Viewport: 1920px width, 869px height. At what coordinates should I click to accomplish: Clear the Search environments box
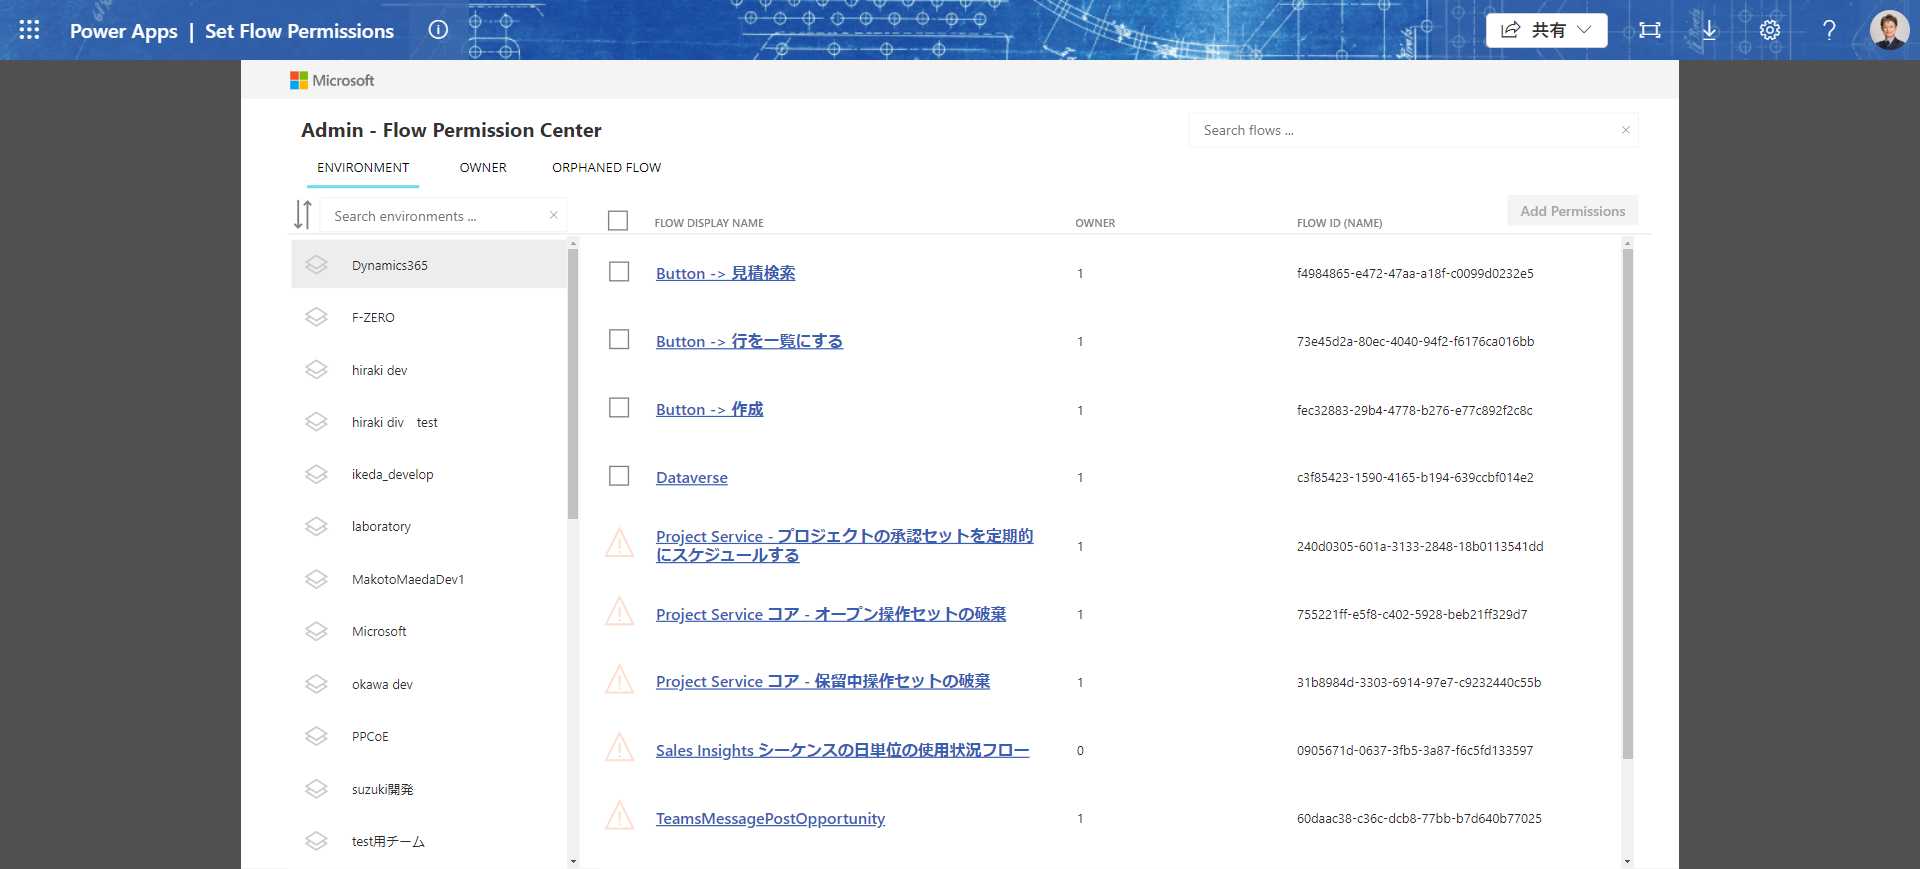pos(553,215)
